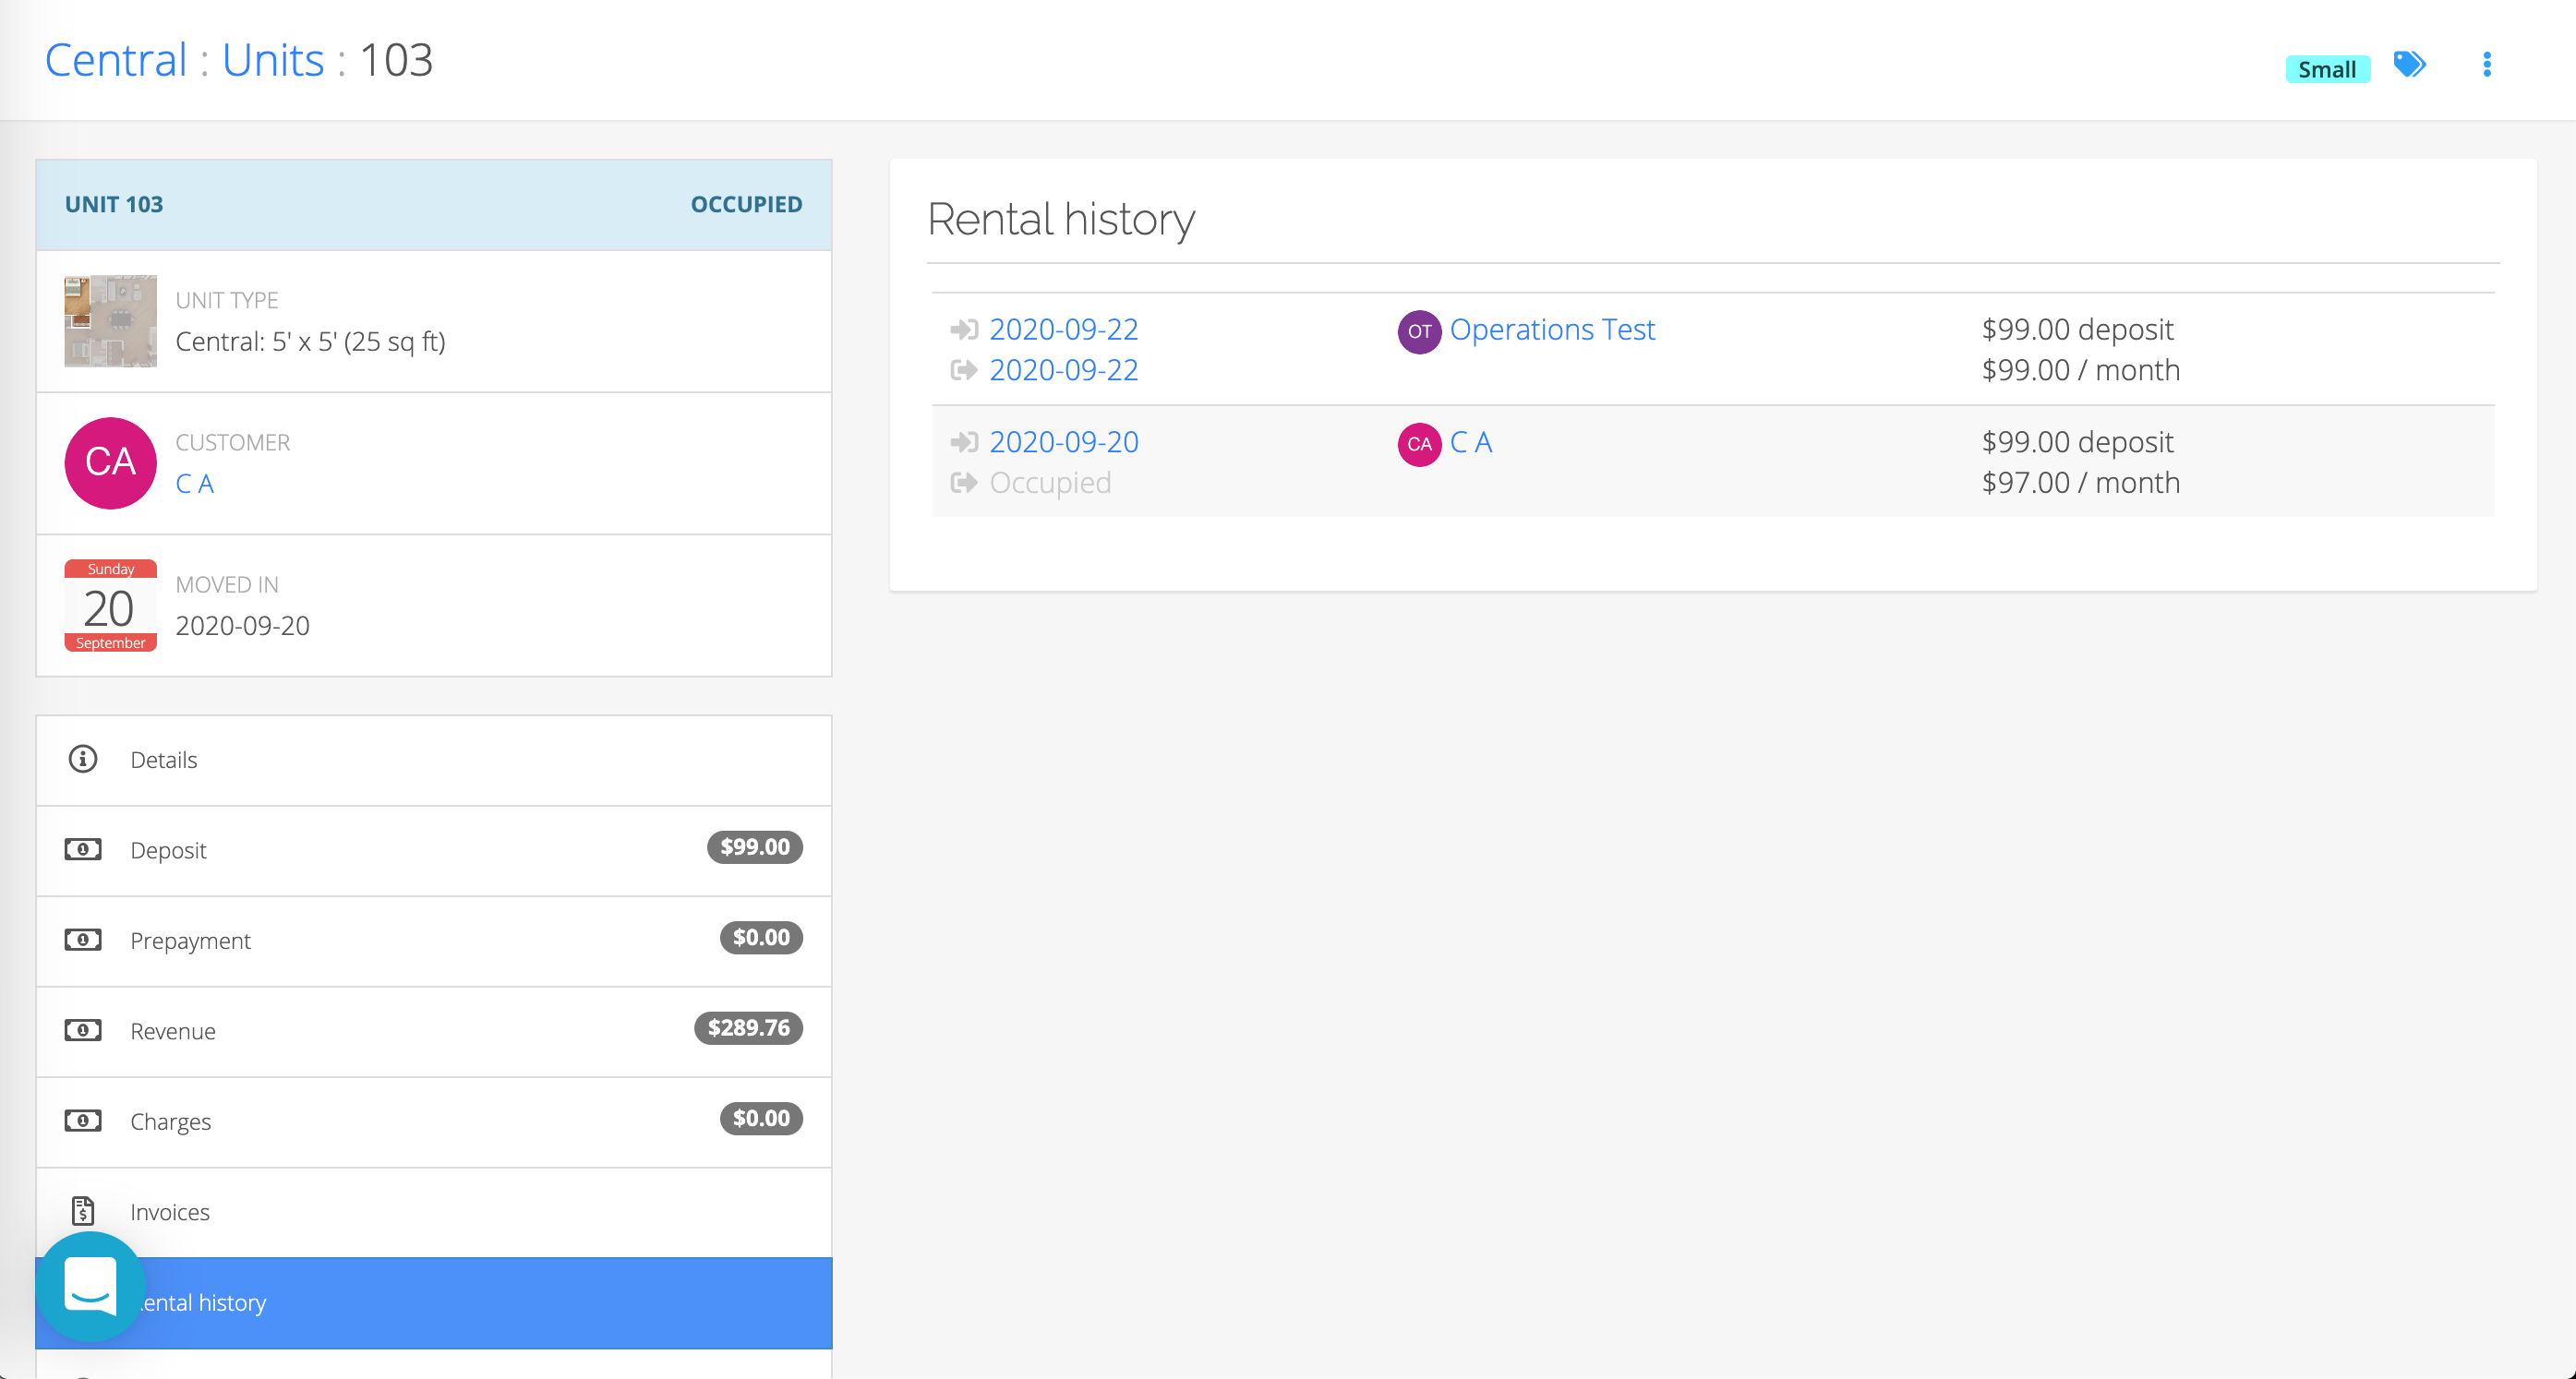This screenshot has height=1379, width=2576.
Task: Open Operations Test customer link
Action: [x=1551, y=329]
